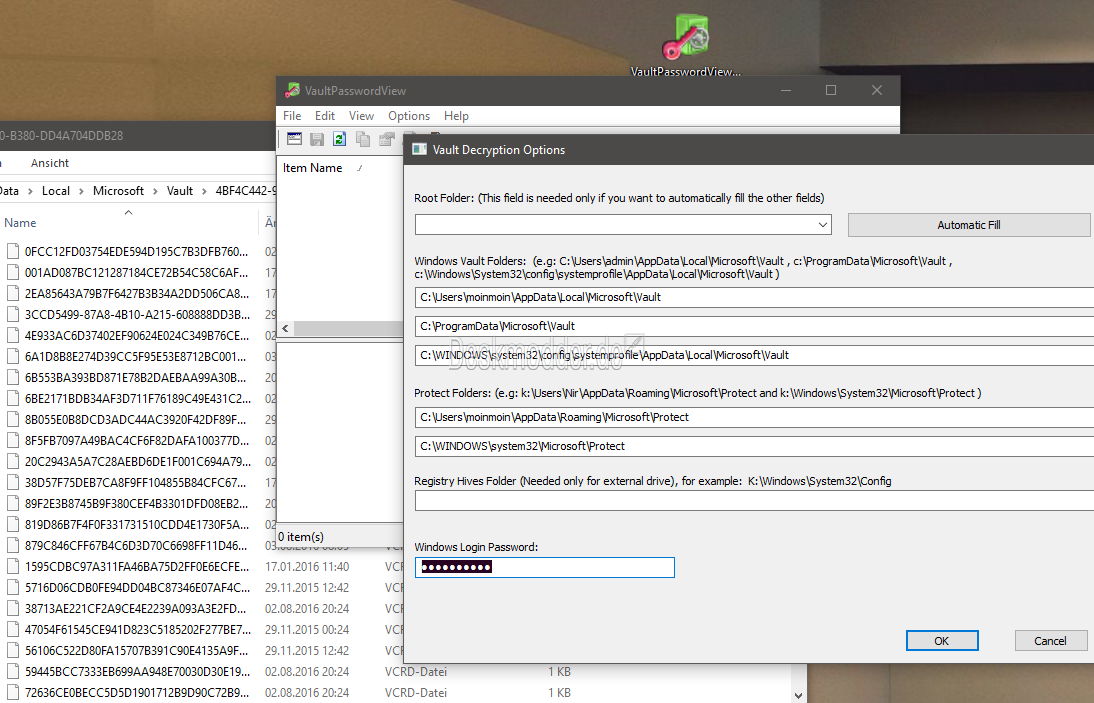Click Cancel in Vault Decryption Options
The width and height of the screenshot is (1094, 703).
[1050, 641]
